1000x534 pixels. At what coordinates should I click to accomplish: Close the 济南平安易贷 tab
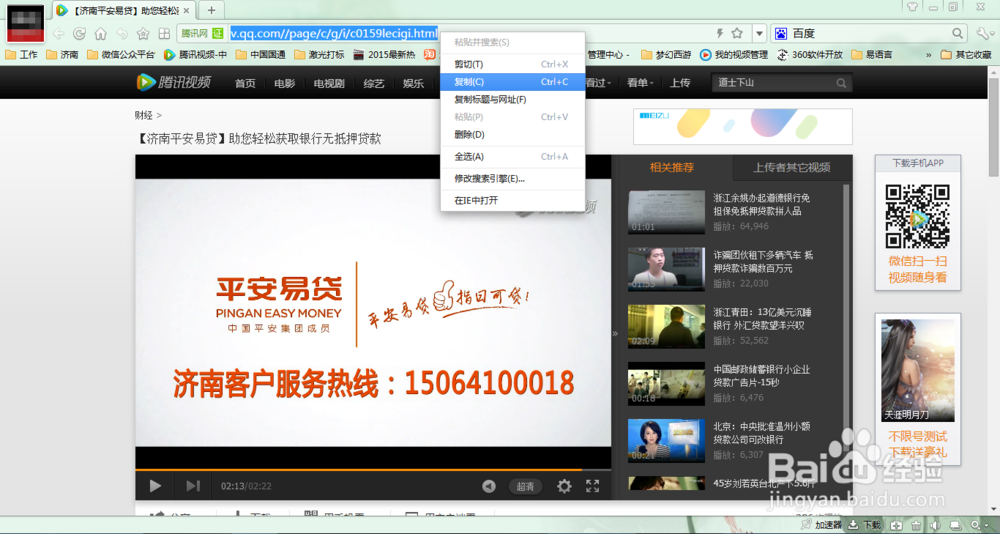click(x=186, y=10)
